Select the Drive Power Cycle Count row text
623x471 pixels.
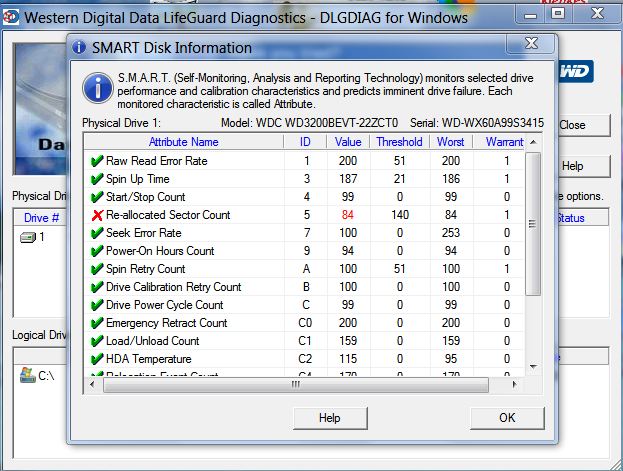[x=164, y=305]
